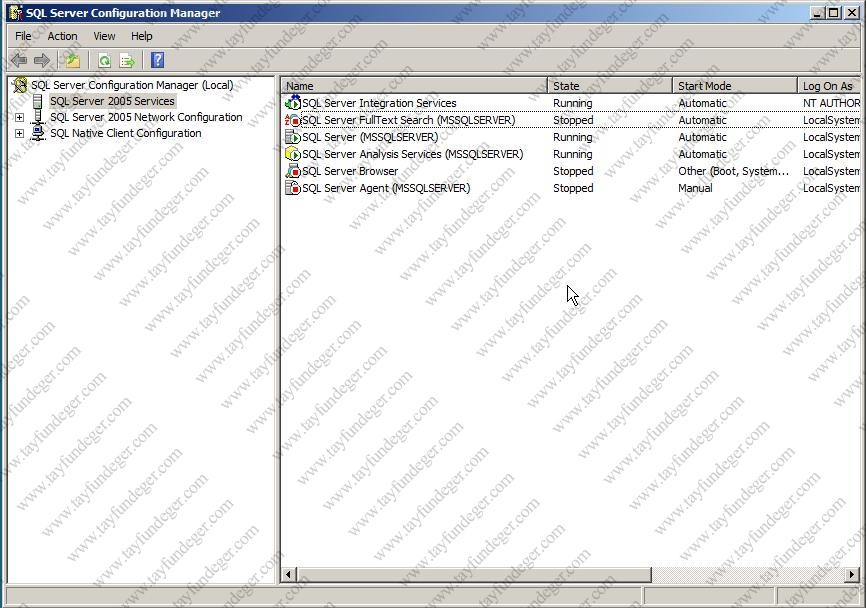This screenshot has height=608, width=866.
Task: Click the Up one level folder icon
Action: (x=72, y=60)
